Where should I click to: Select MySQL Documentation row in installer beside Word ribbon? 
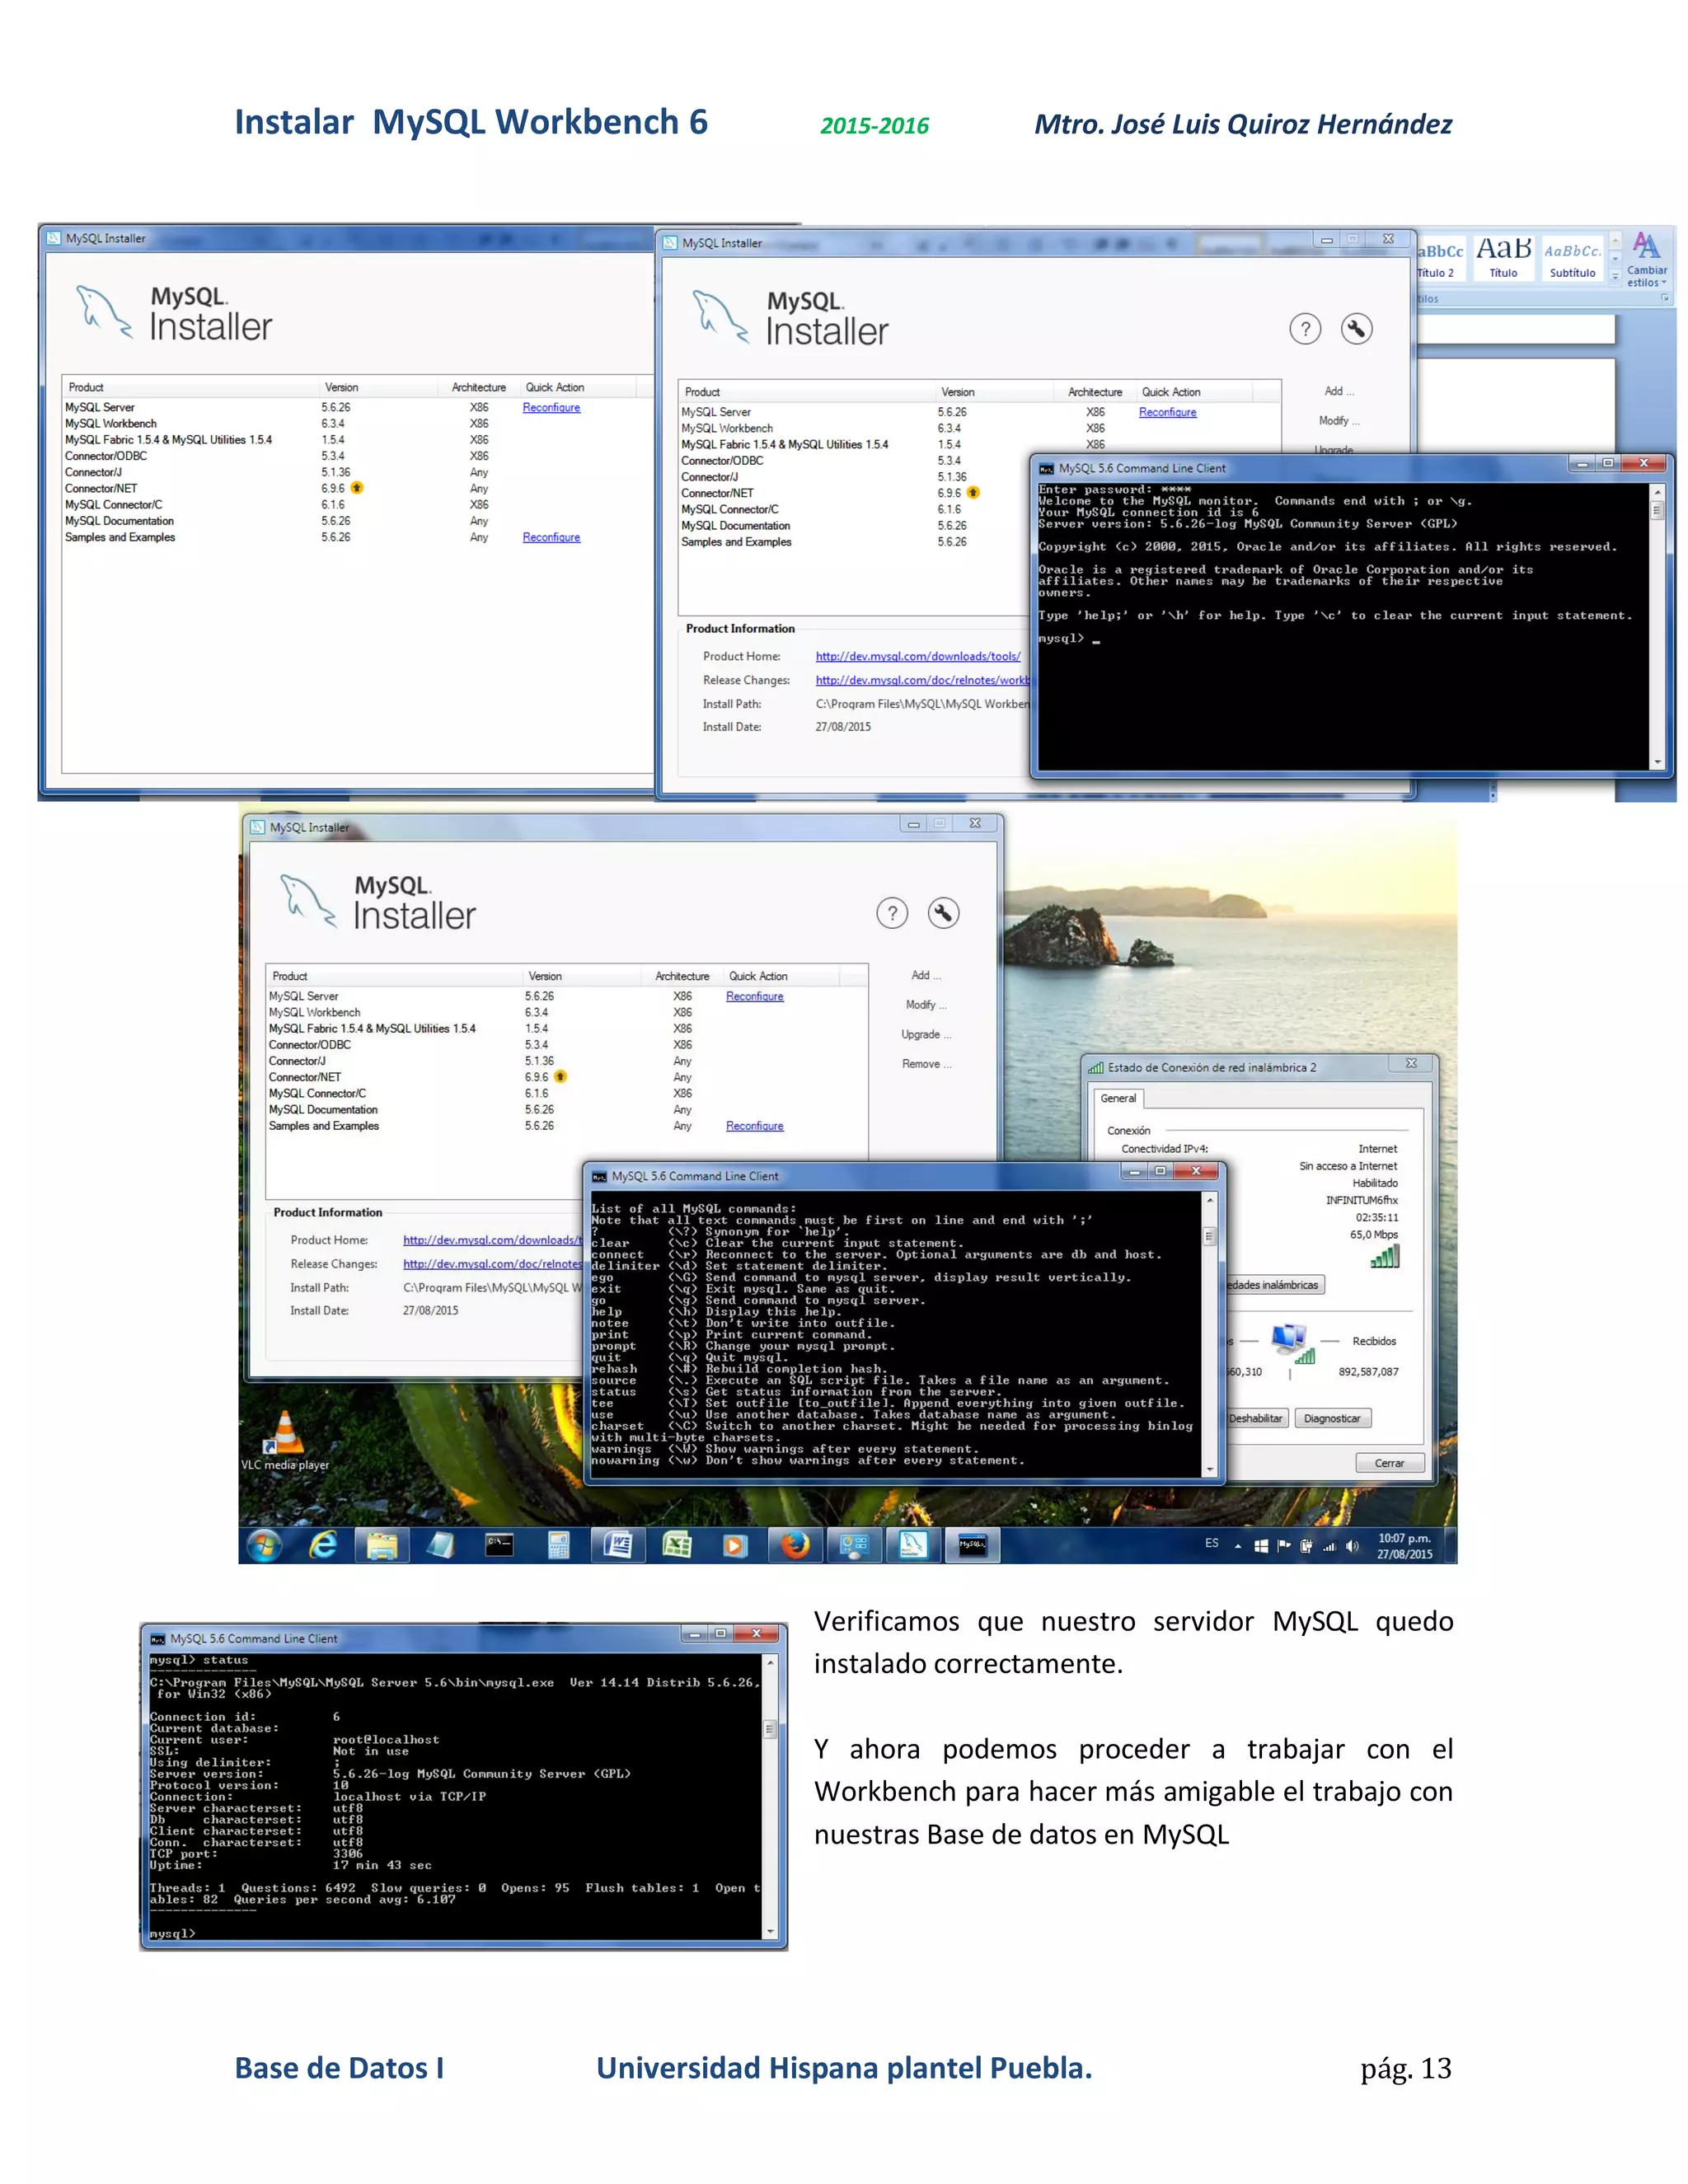pyautogui.click(x=855, y=526)
